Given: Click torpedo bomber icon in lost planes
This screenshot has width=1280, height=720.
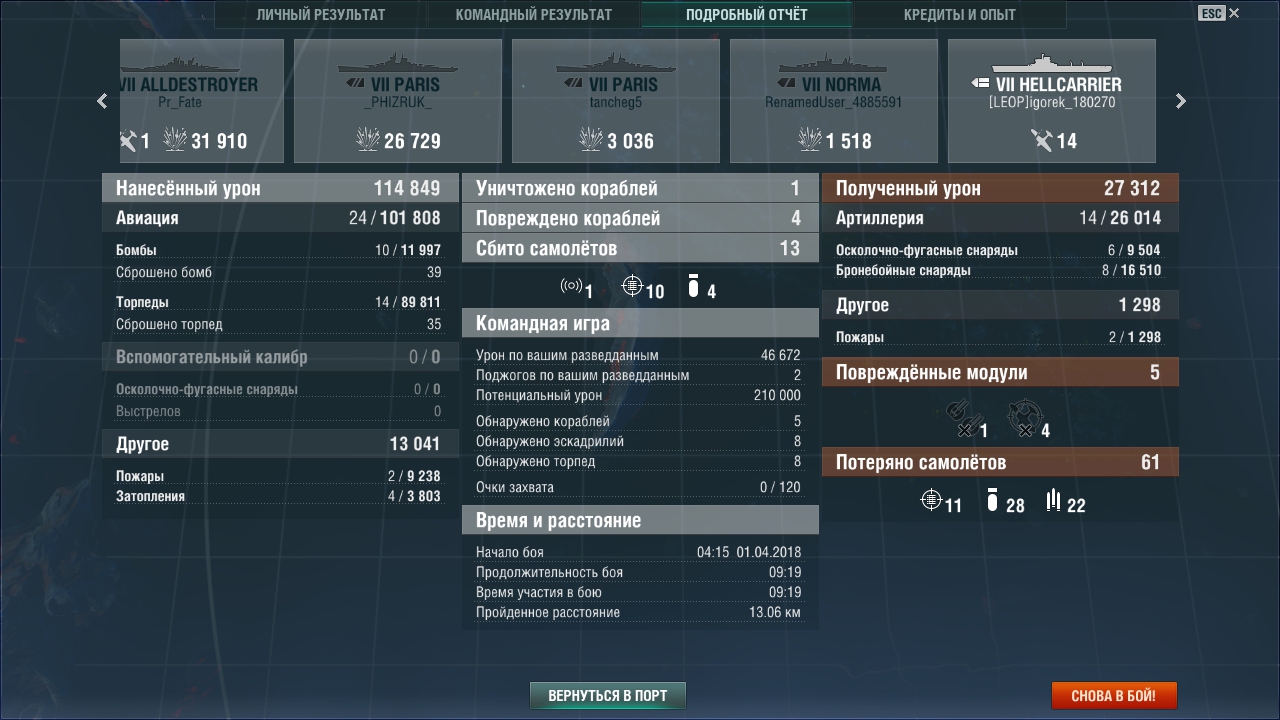Looking at the screenshot, I should [x=1053, y=500].
